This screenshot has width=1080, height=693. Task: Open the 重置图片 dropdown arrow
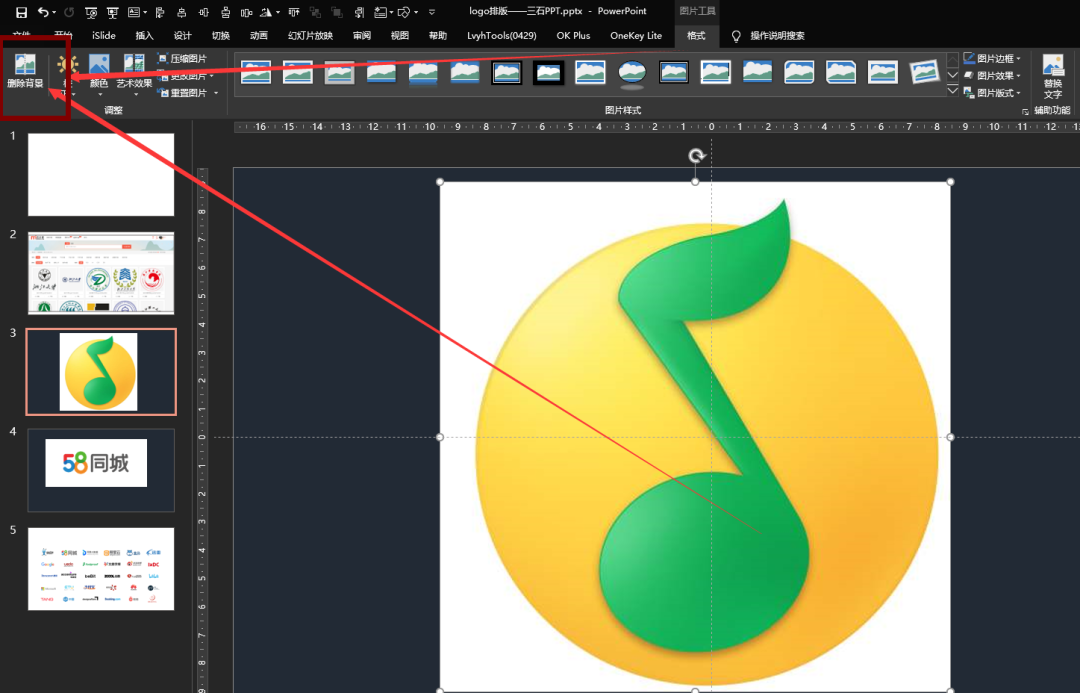pos(216,92)
